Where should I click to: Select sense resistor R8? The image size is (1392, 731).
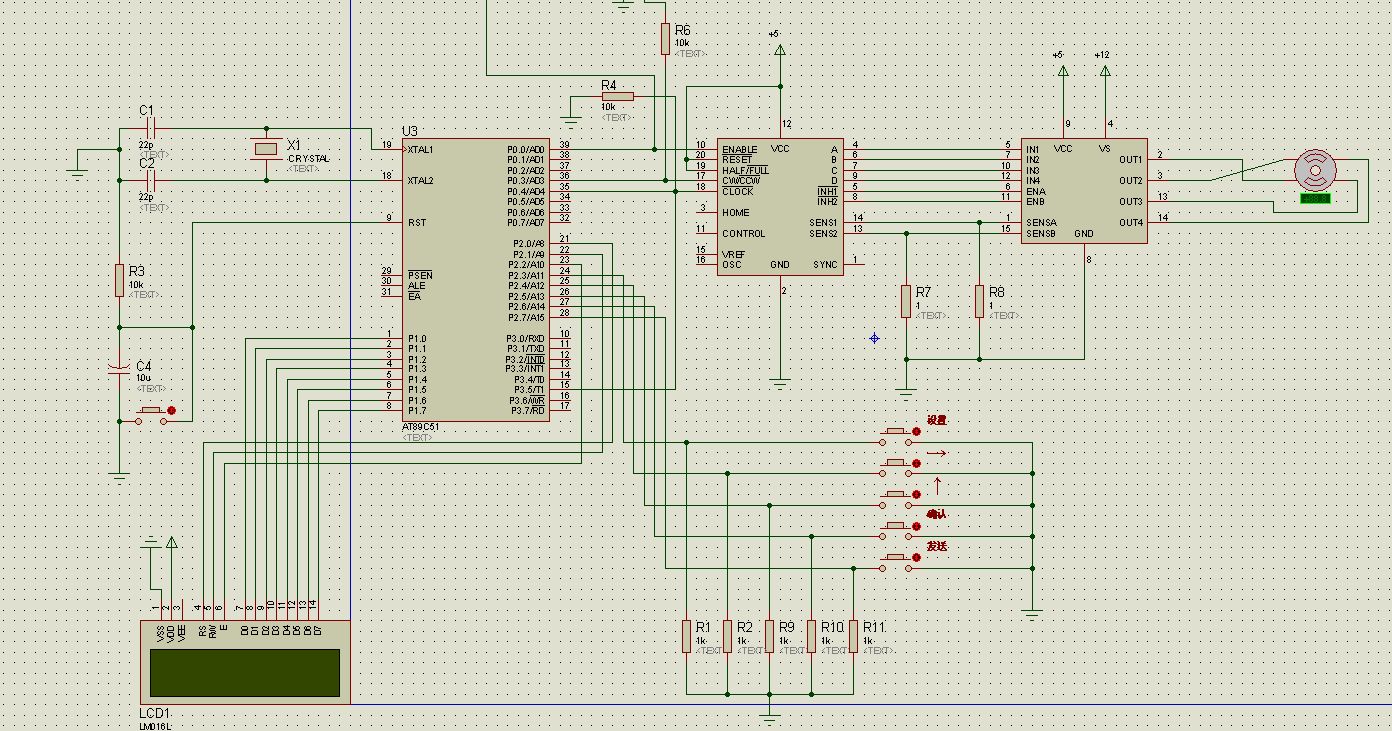pyautogui.click(x=979, y=301)
